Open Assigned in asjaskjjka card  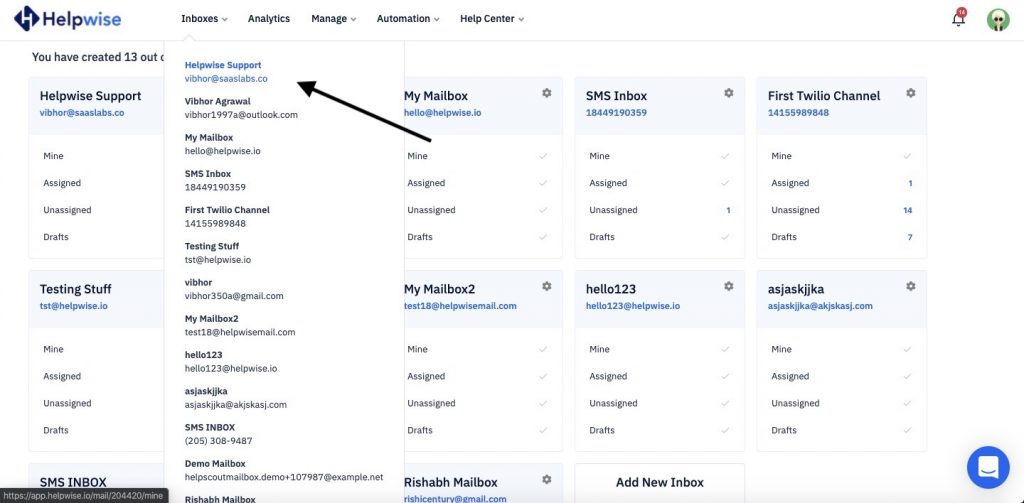(842, 376)
